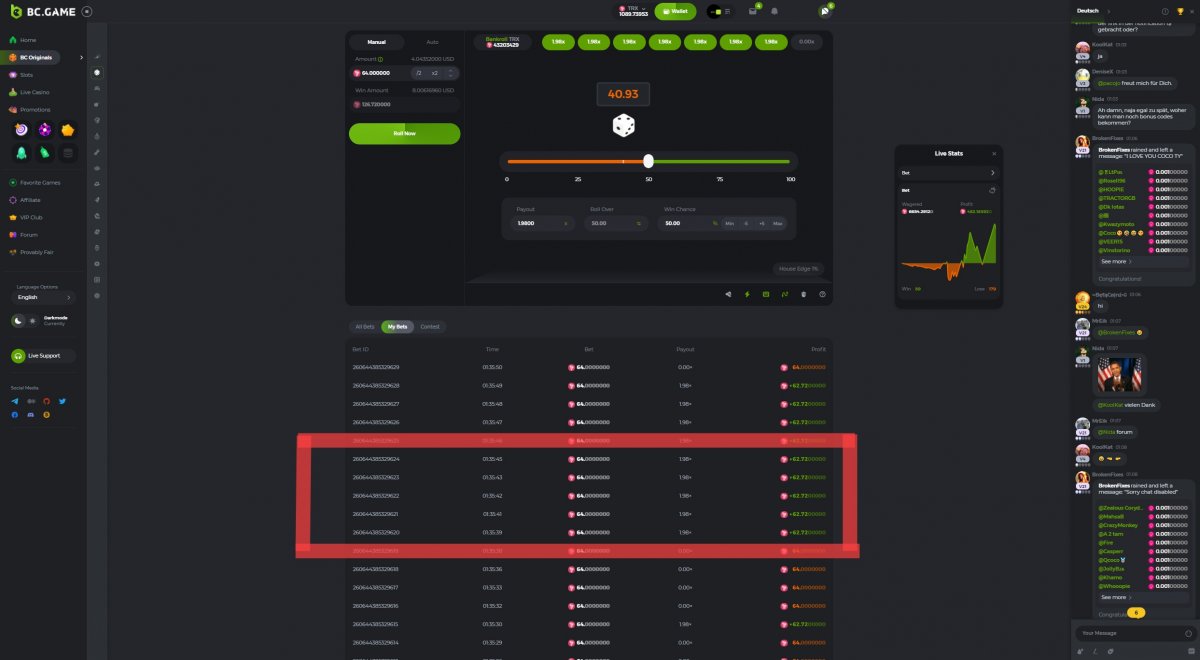Switch to the Auto betting tab
1200x660 pixels.
(432, 42)
